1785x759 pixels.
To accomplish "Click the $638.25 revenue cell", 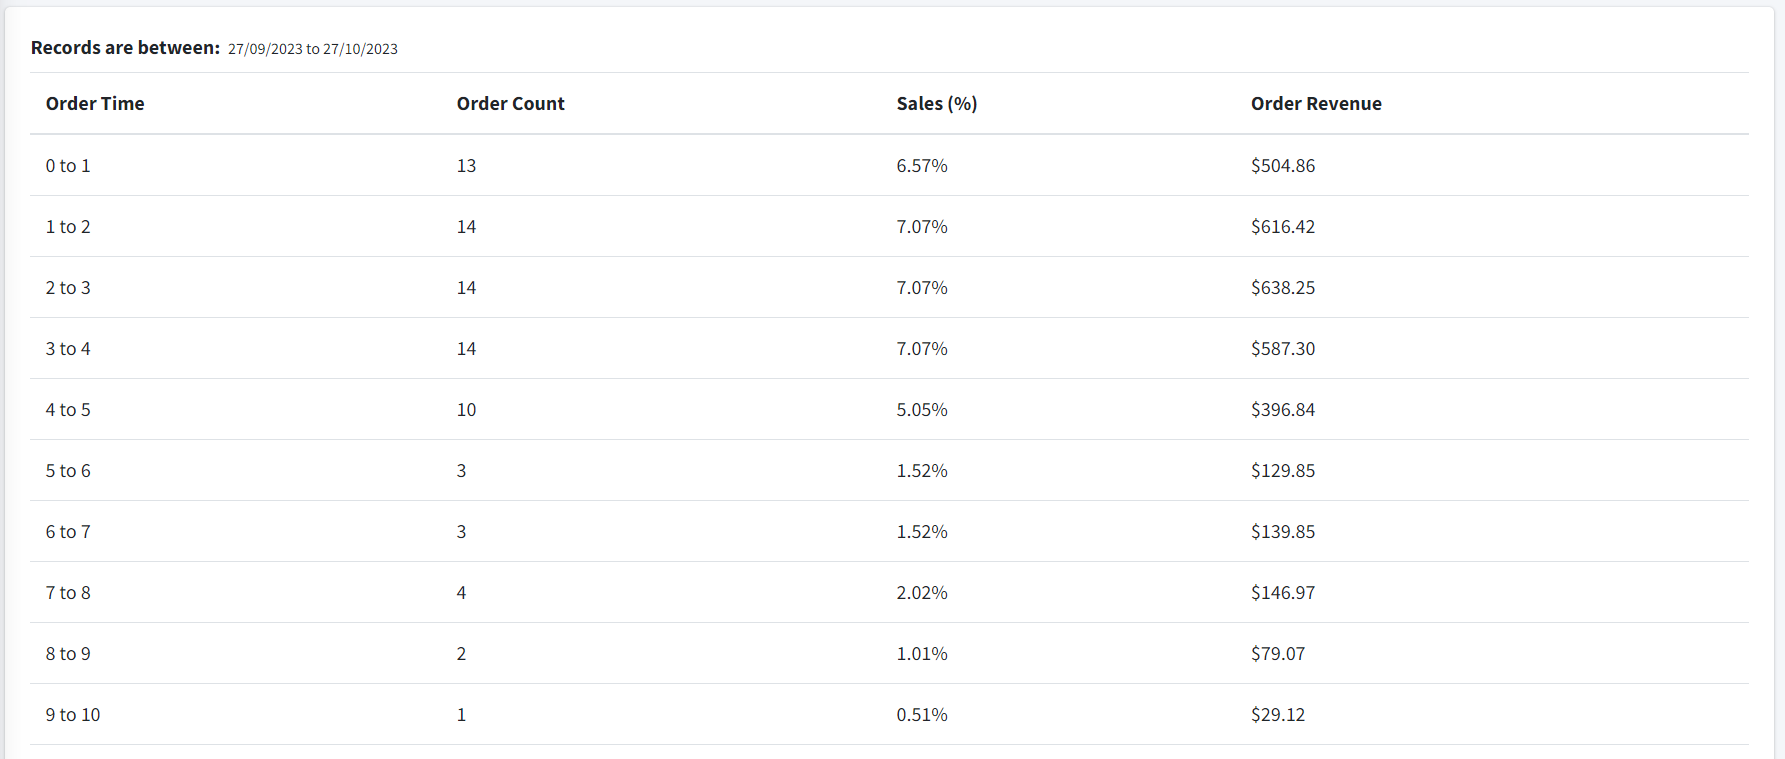I will (x=1283, y=288).
